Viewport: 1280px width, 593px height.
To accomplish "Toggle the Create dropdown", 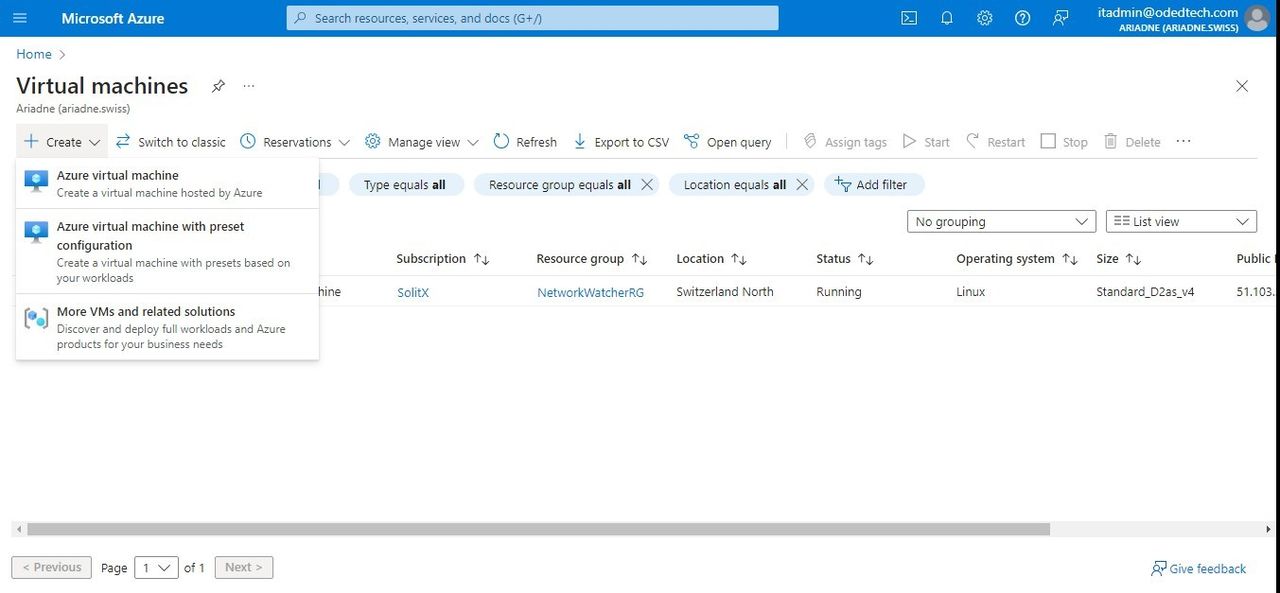I will tap(62, 142).
